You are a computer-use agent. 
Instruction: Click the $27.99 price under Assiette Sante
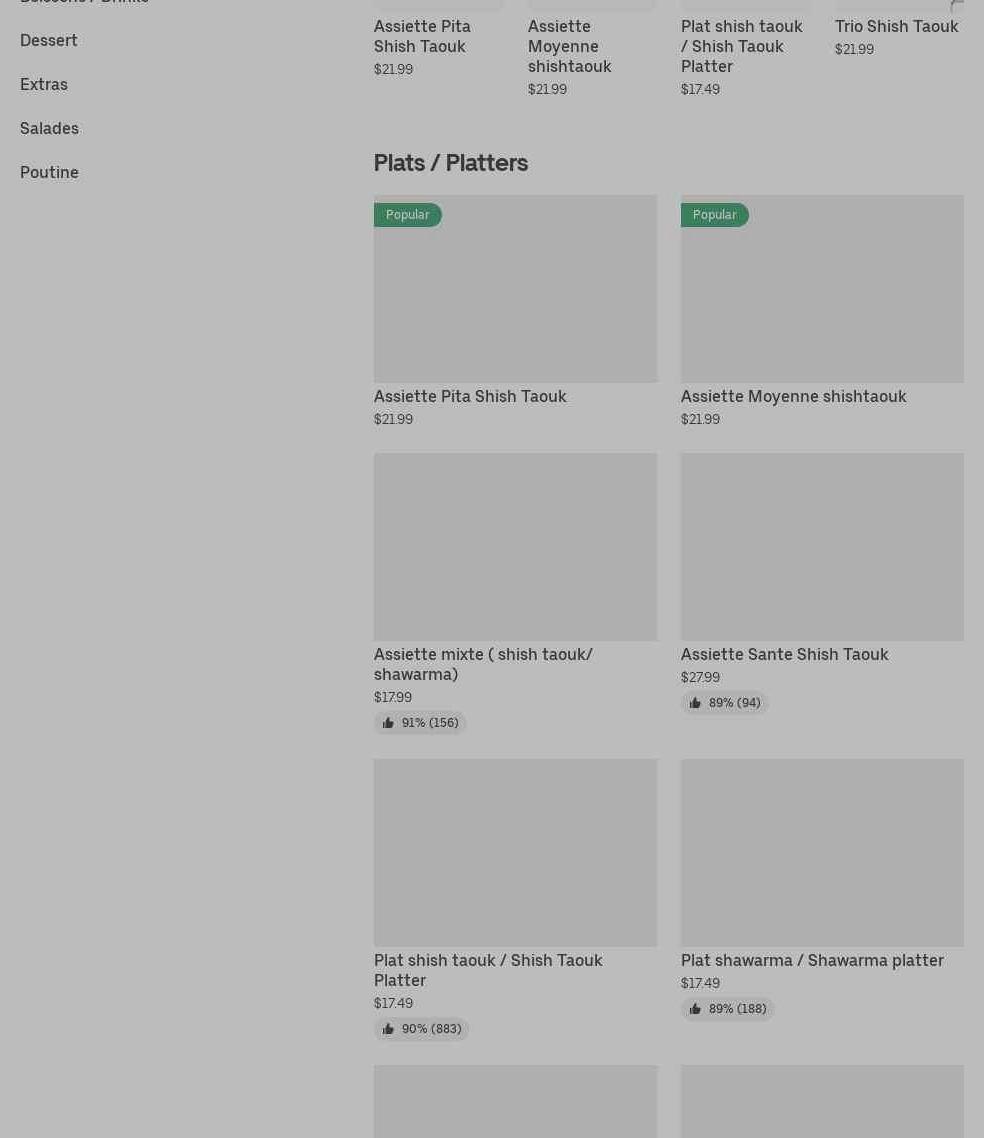point(700,677)
